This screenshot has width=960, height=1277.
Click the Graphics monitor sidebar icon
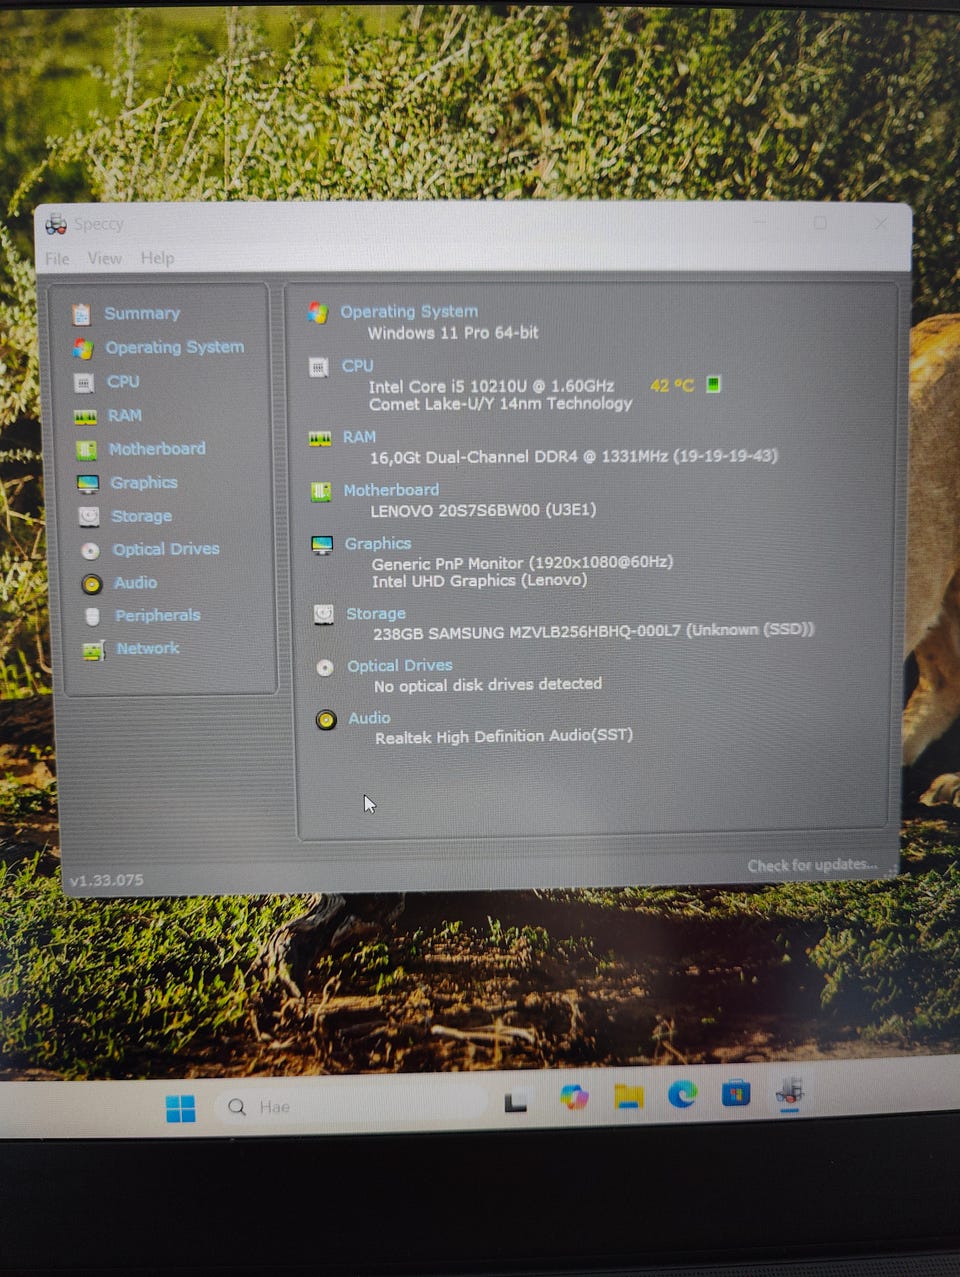(x=88, y=485)
